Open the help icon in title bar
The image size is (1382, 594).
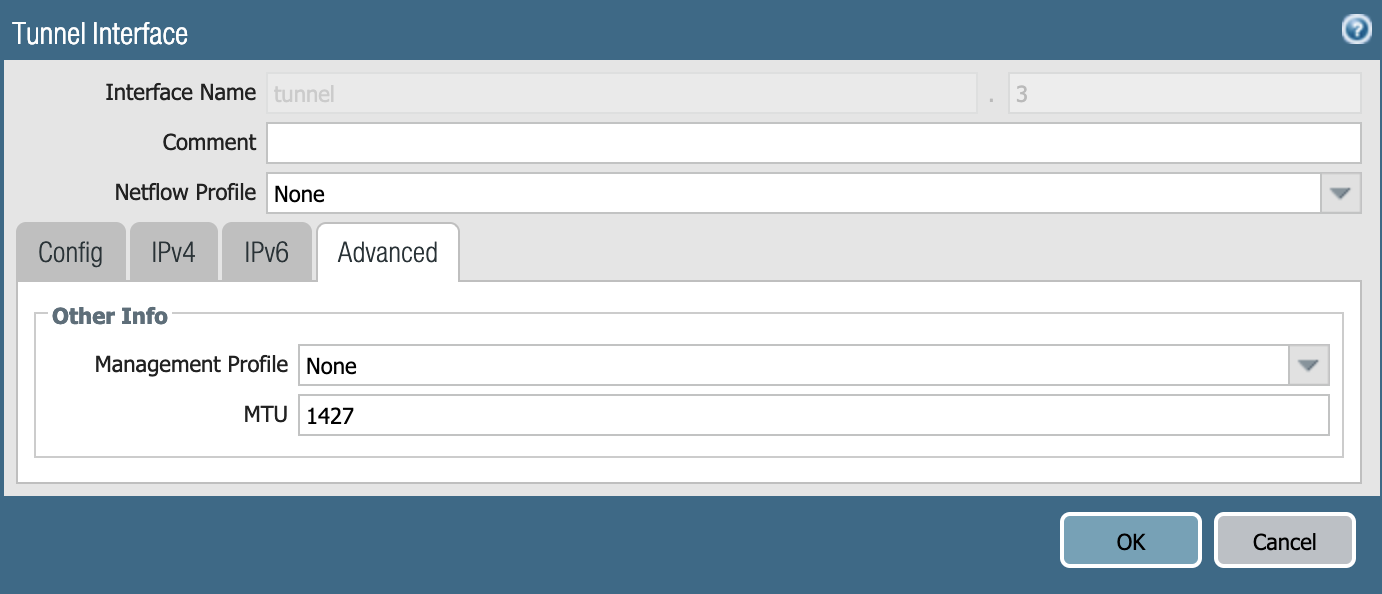(1355, 31)
